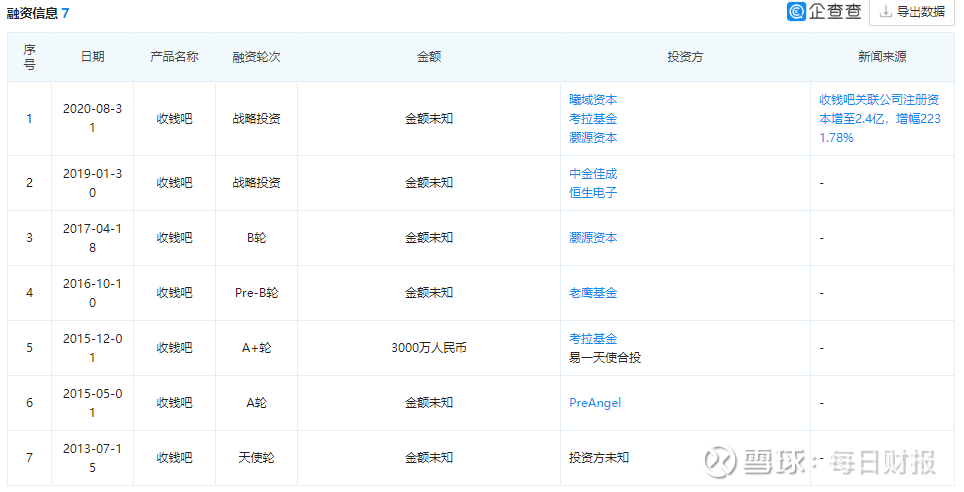Click the B轮 round cell
The height and width of the screenshot is (492, 964).
pos(256,238)
